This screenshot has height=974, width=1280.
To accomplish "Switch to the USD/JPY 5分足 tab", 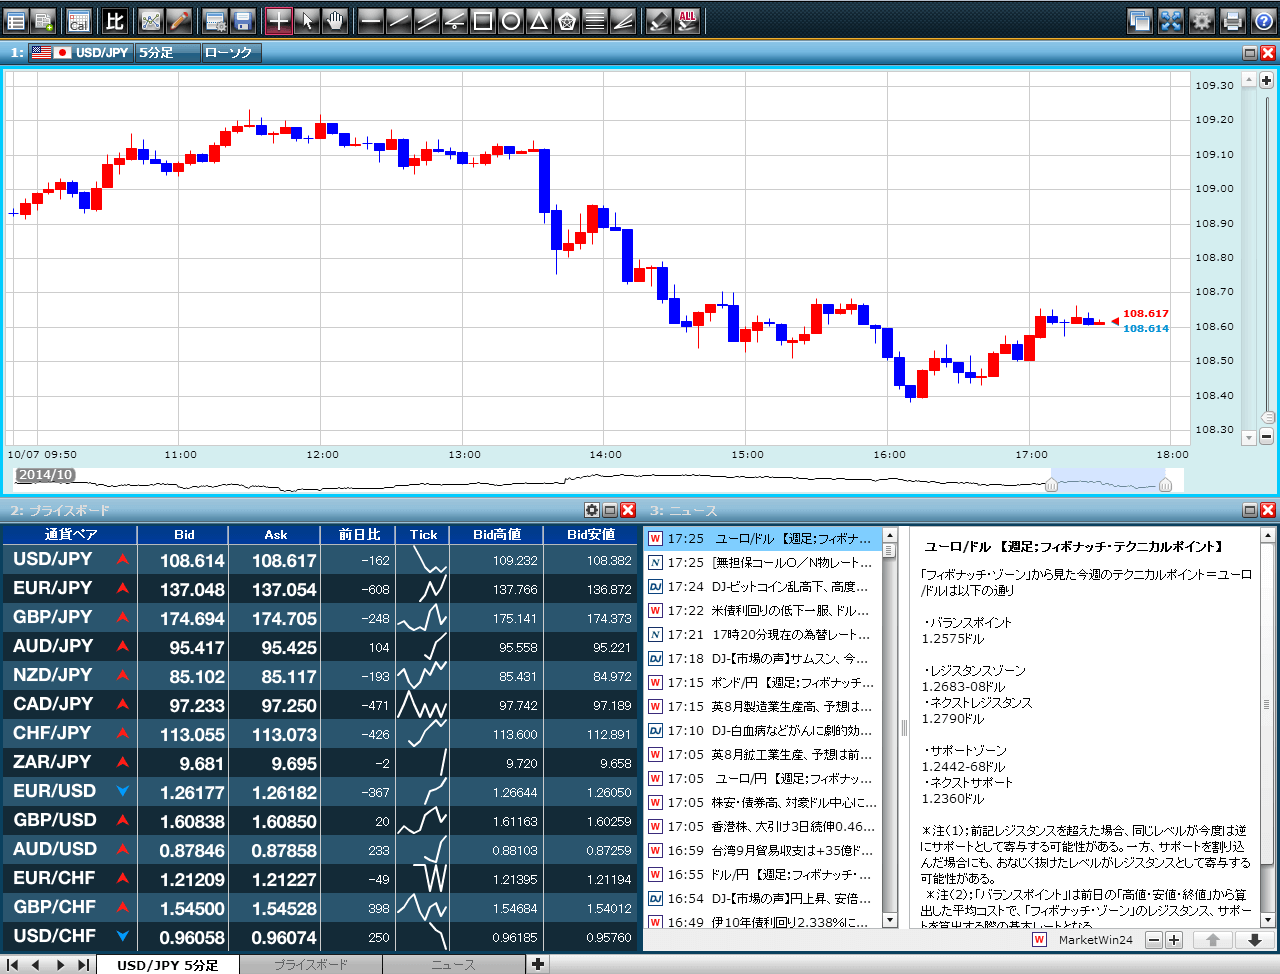I will point(167,965).
